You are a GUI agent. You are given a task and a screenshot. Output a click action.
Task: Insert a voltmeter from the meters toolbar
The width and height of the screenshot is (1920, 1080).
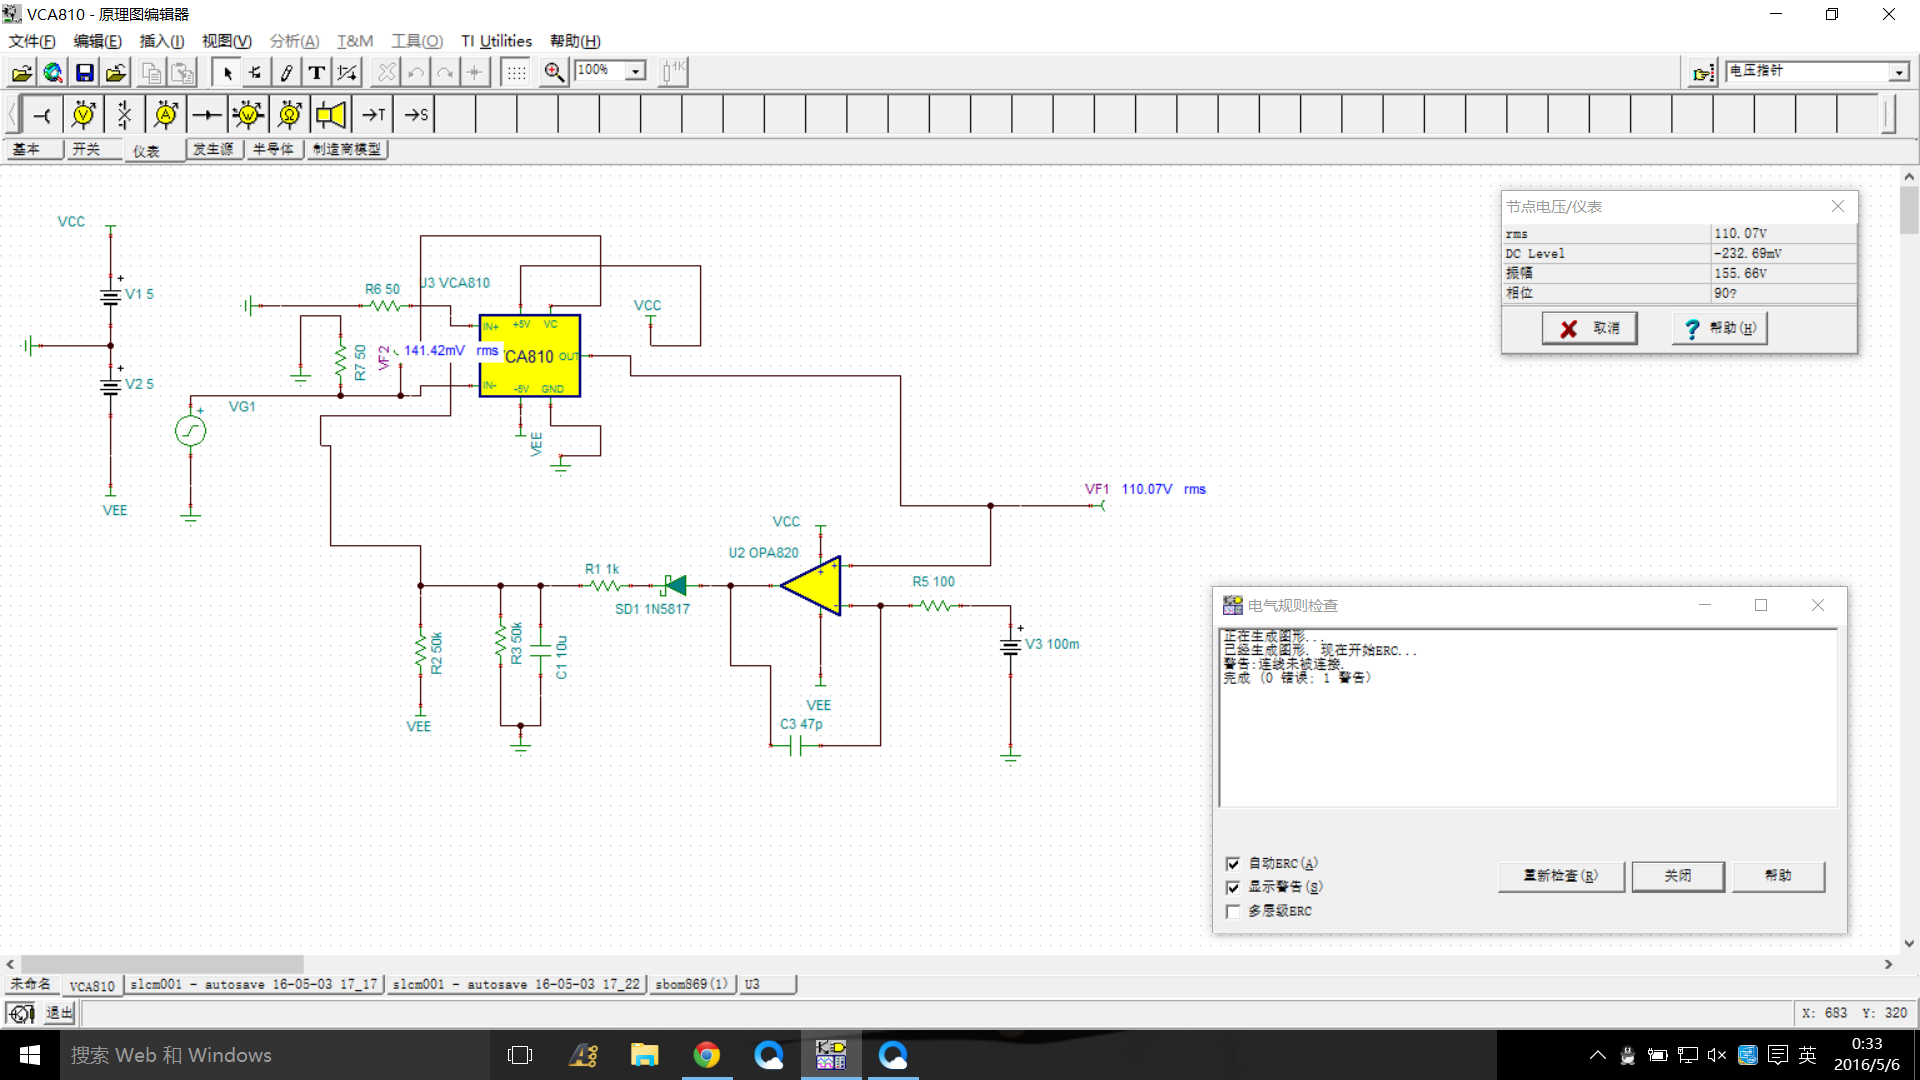[x=84, y=115]
